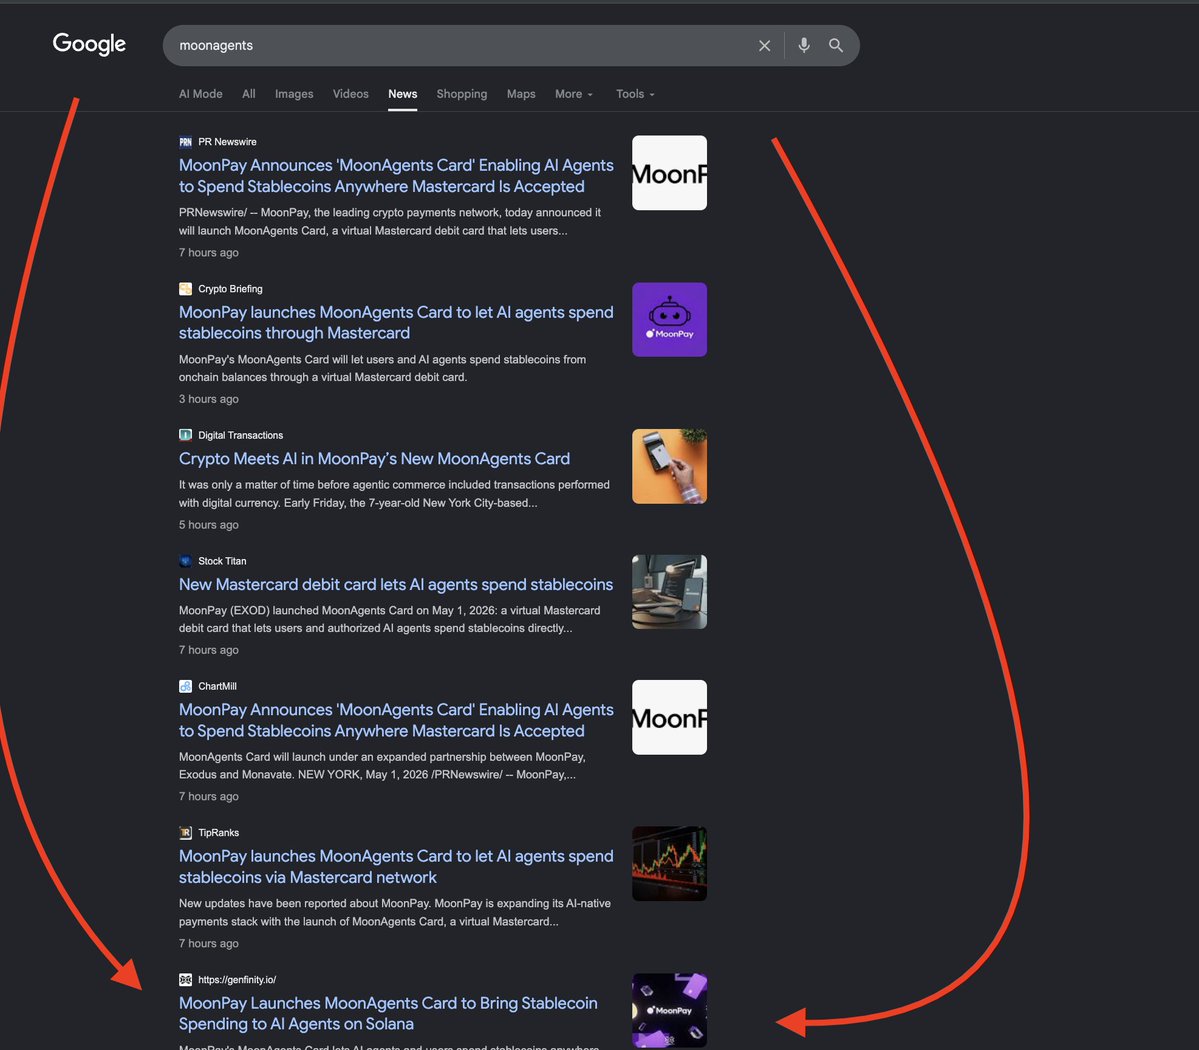Open the Shopping tab

pos(461,94)
